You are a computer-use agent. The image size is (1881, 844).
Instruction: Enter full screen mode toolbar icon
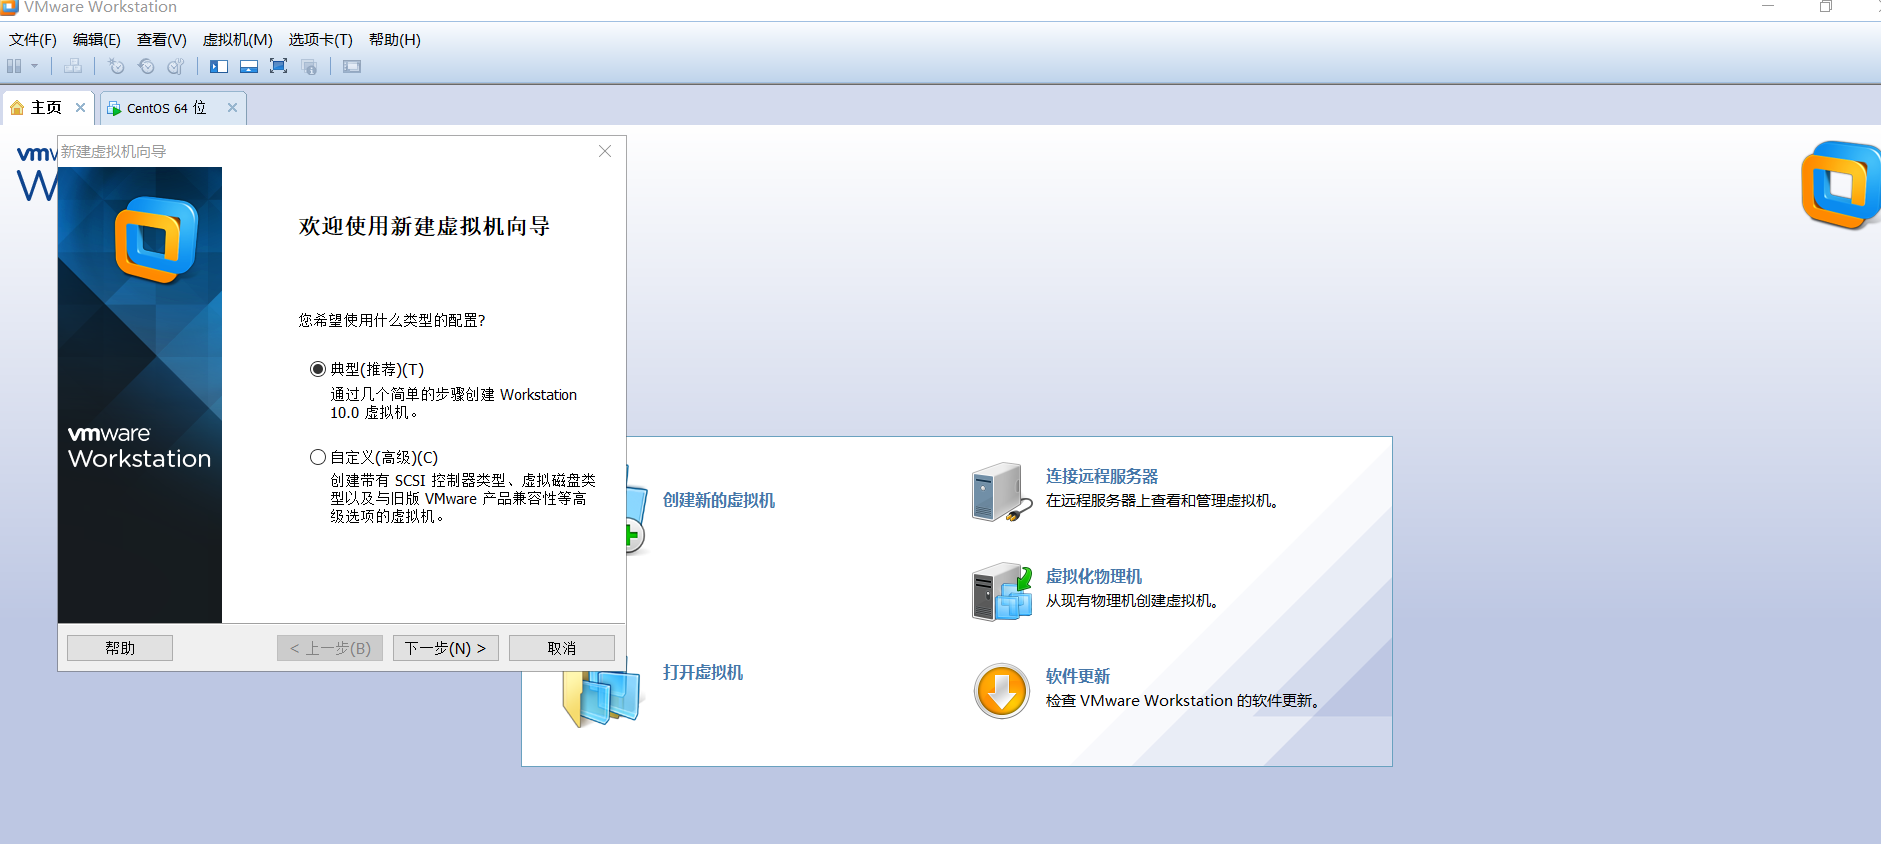[x=279, y=66]
